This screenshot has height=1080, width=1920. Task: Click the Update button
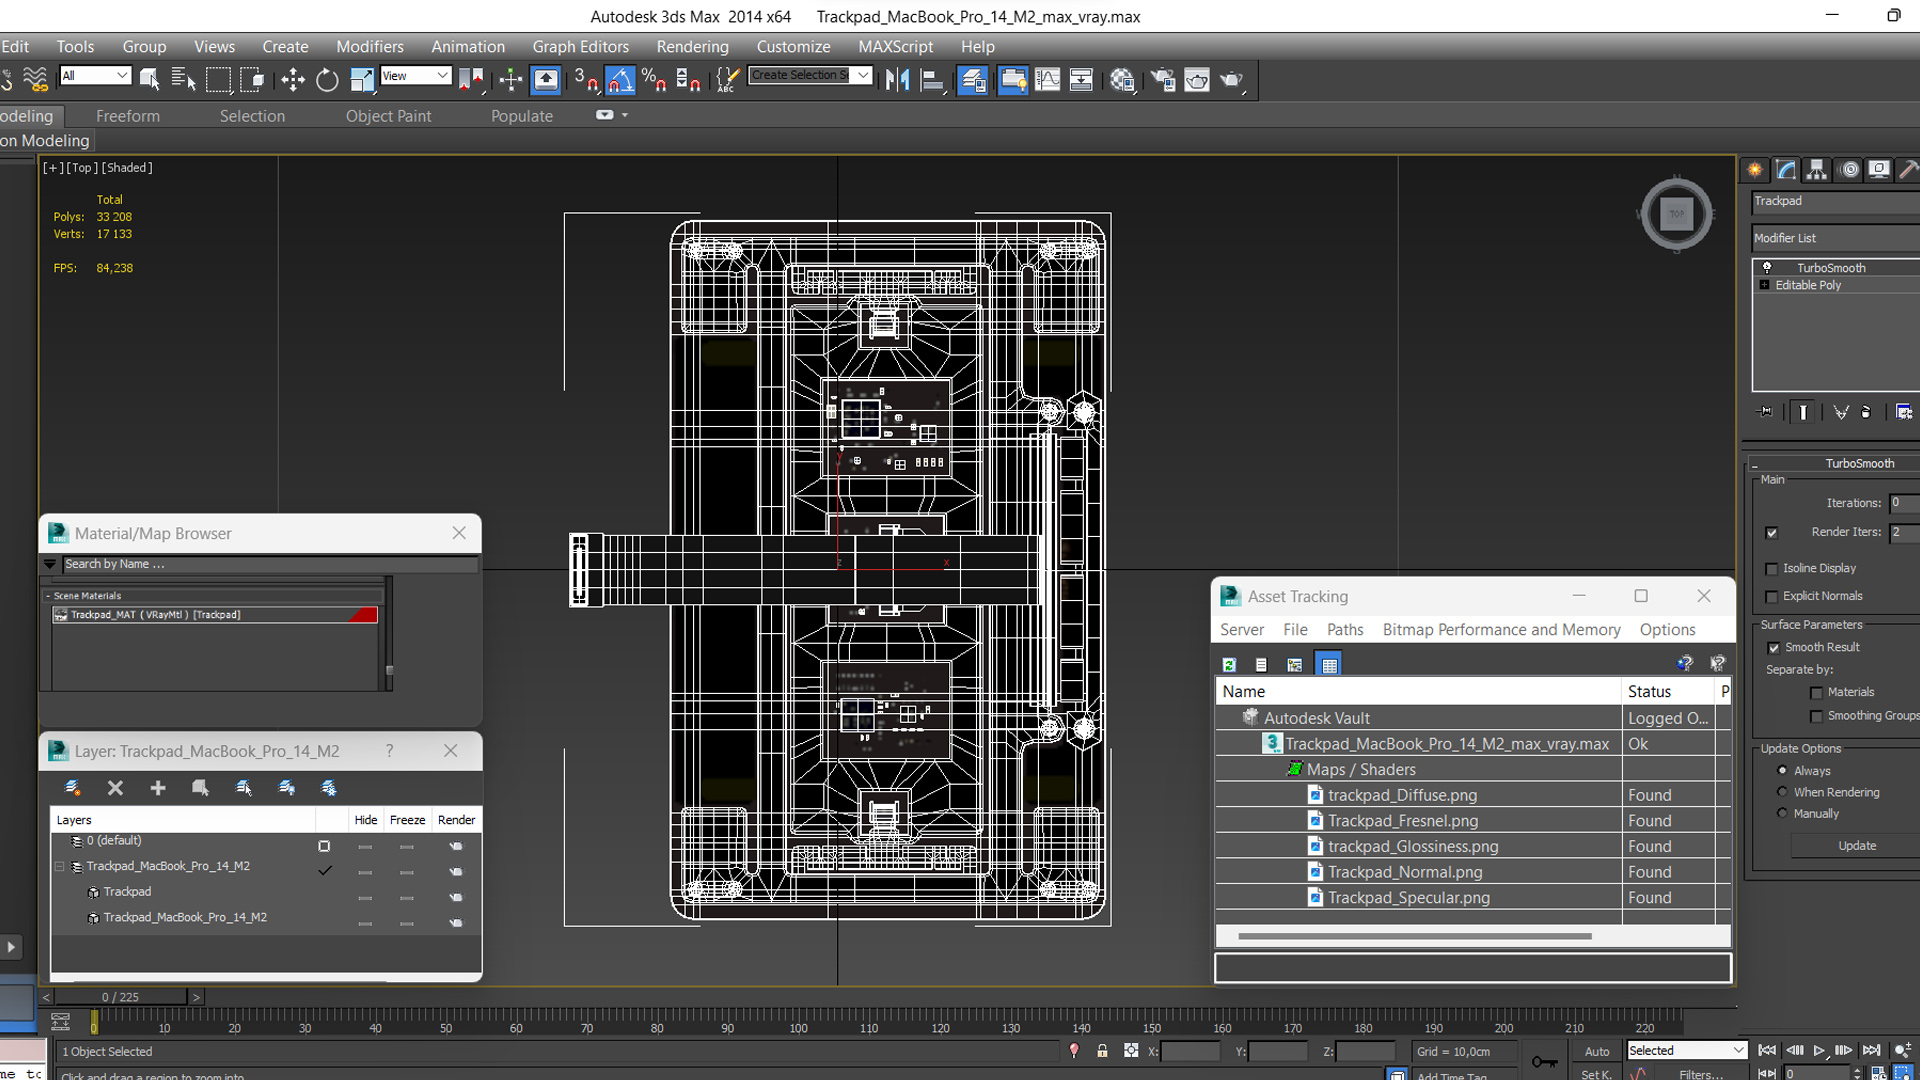(1856, 846)
